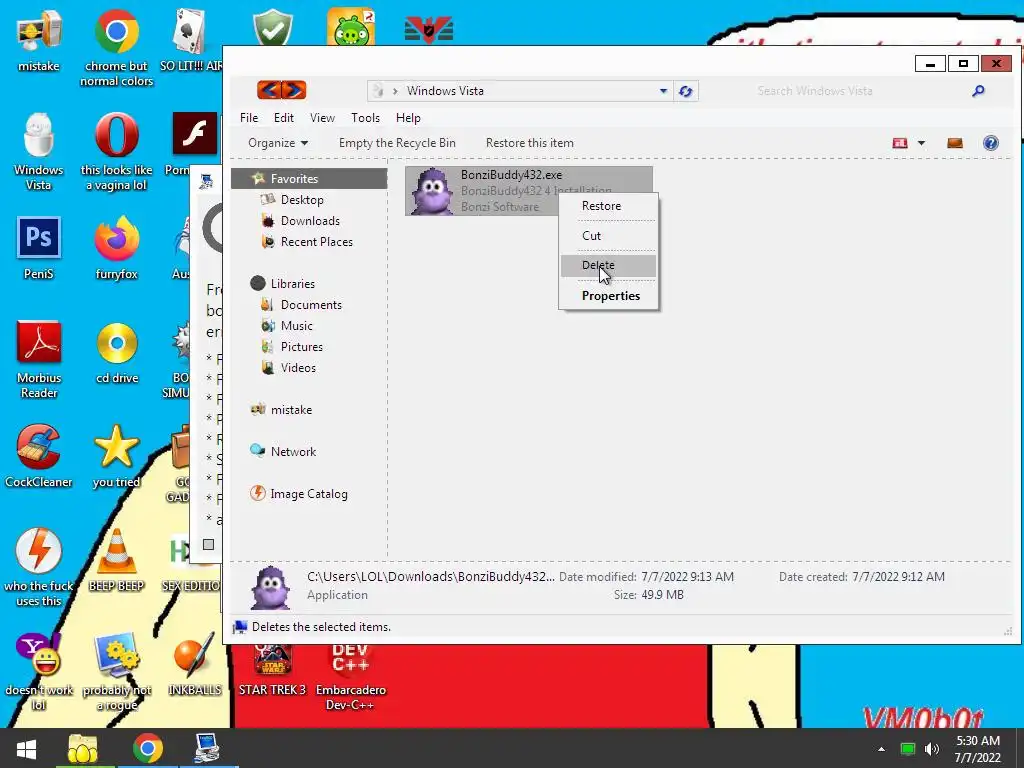
Task: Select Favorites in the navigation pane
Action: 309,178
